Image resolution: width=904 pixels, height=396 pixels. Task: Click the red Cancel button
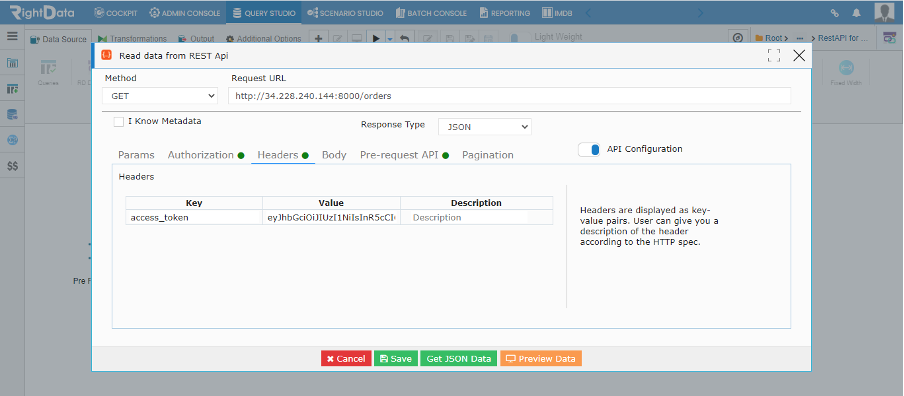[x=346, y=359]
